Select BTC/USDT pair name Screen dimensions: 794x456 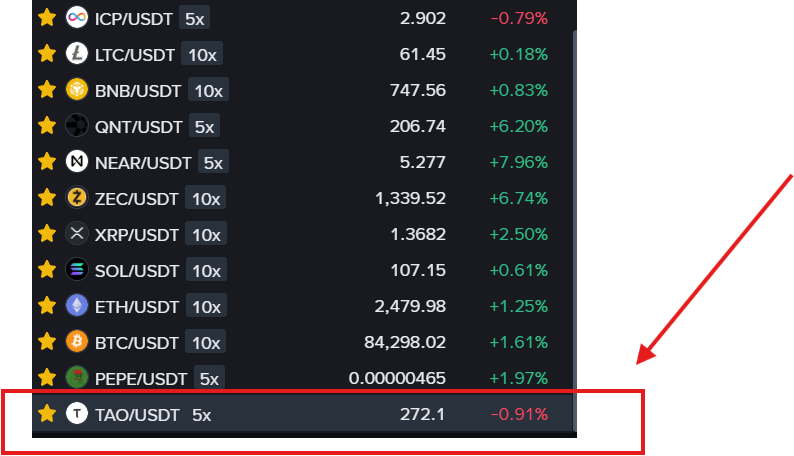137,343
